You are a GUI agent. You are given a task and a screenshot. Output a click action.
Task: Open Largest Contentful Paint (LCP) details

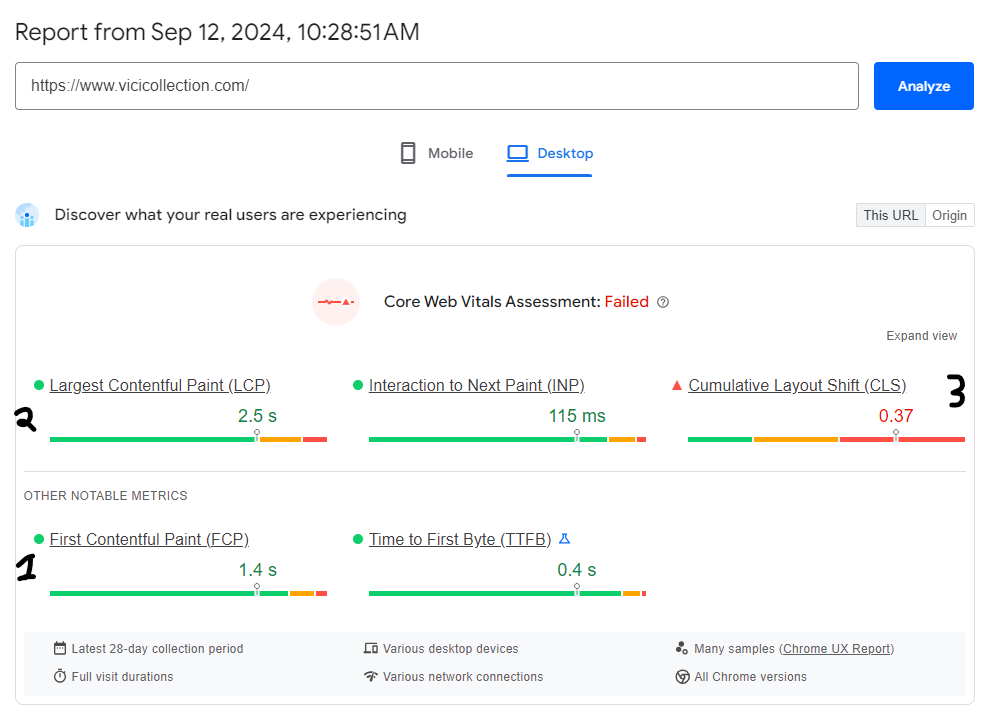(x=160, y=386)
